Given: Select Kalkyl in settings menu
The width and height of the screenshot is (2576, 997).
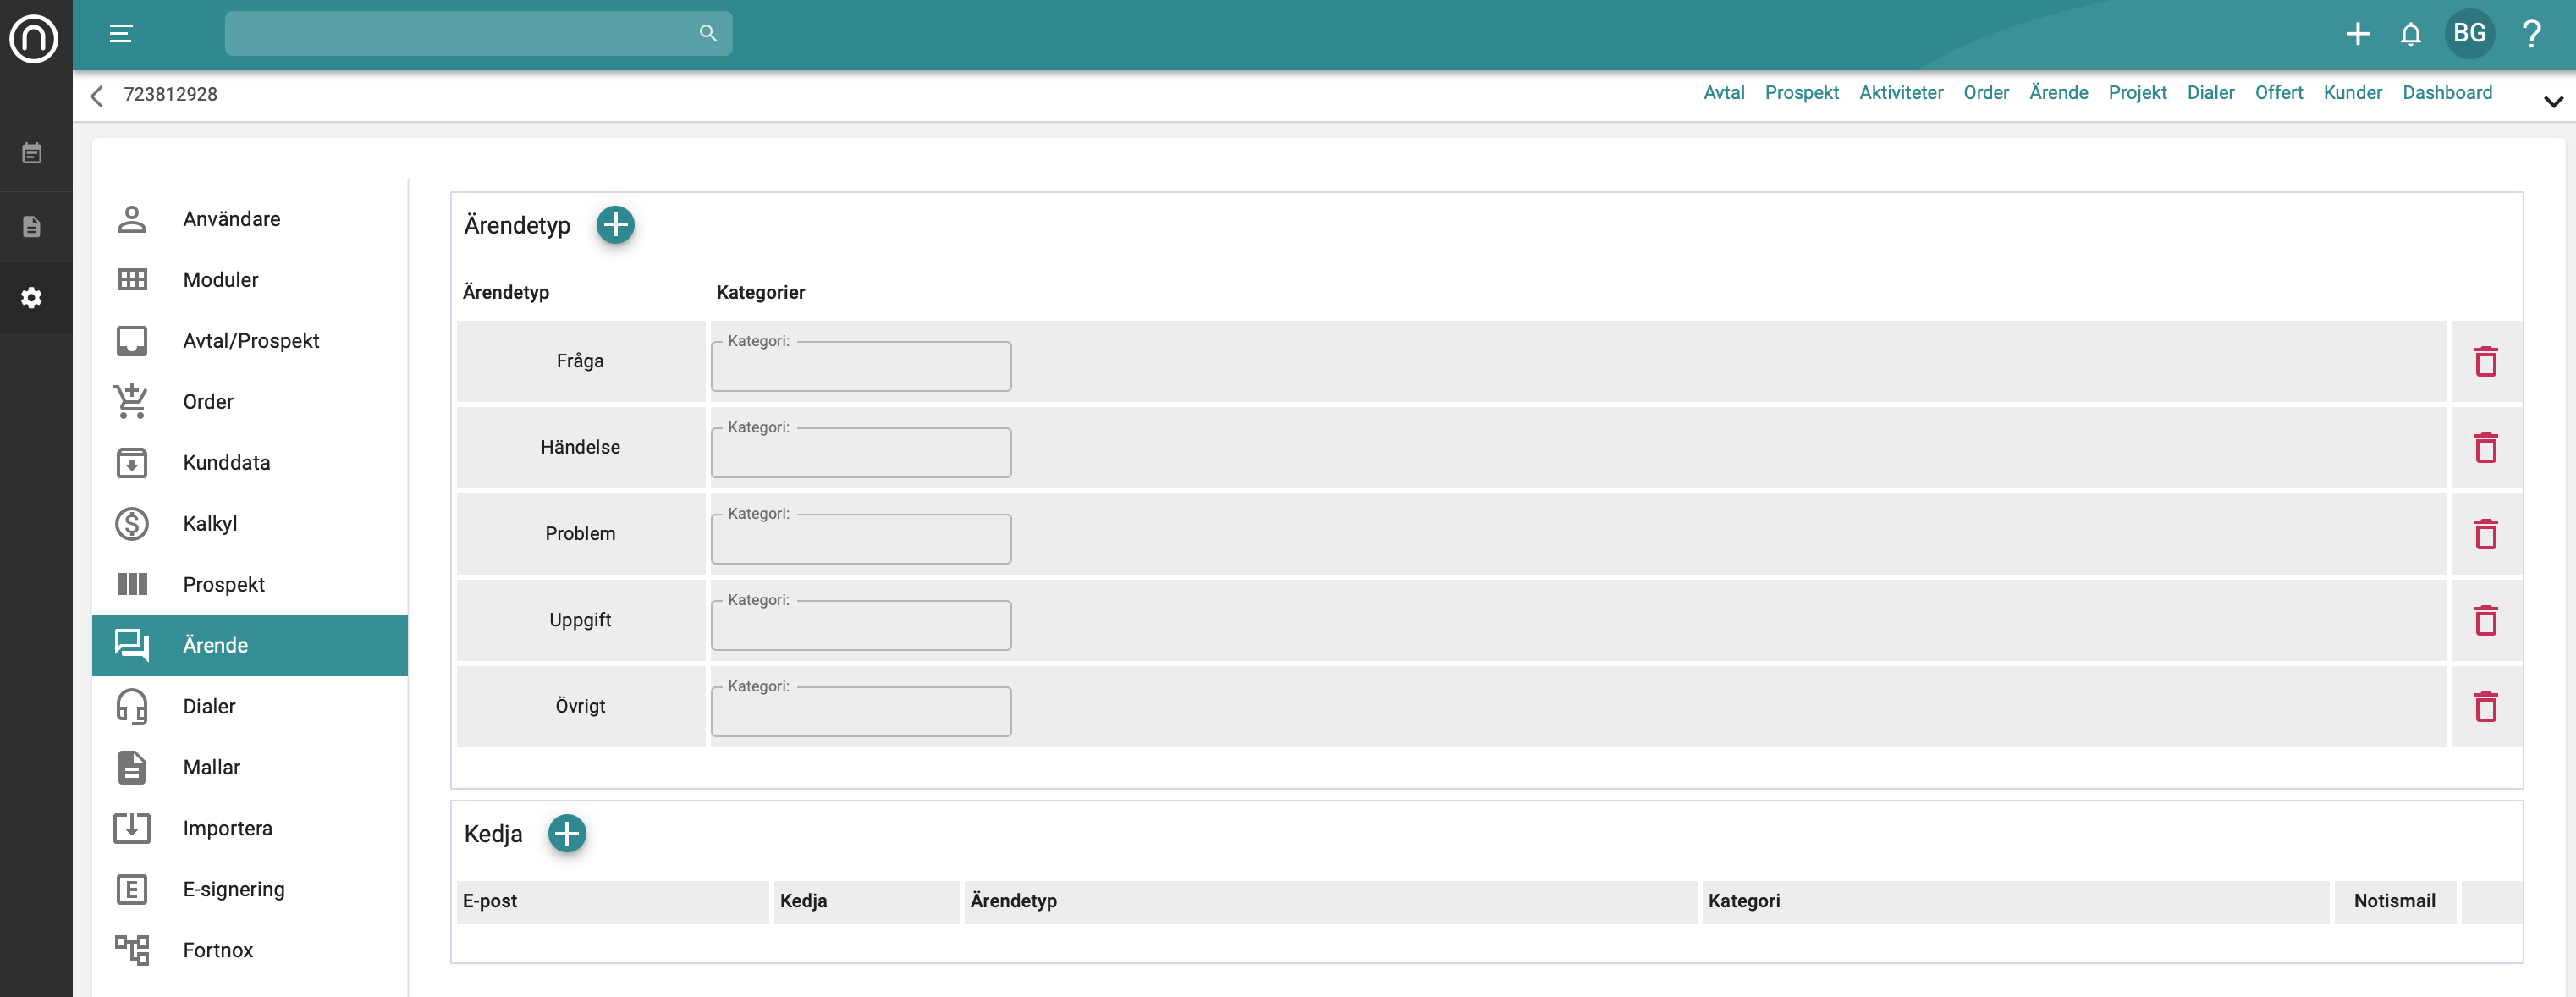Looking at the screenshot, I should point(250,524).
